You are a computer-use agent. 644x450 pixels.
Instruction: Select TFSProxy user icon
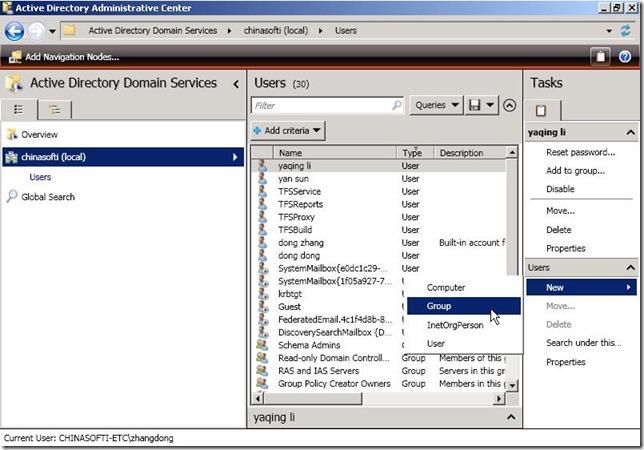coord(262,216)
